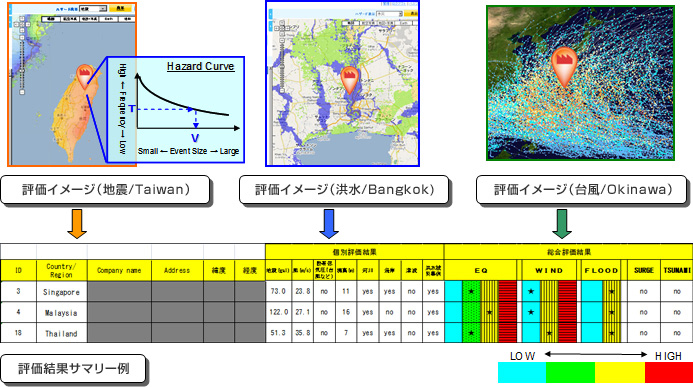
Task: Click the 評価結果サマリー例 label box
Action: (73, 369)
